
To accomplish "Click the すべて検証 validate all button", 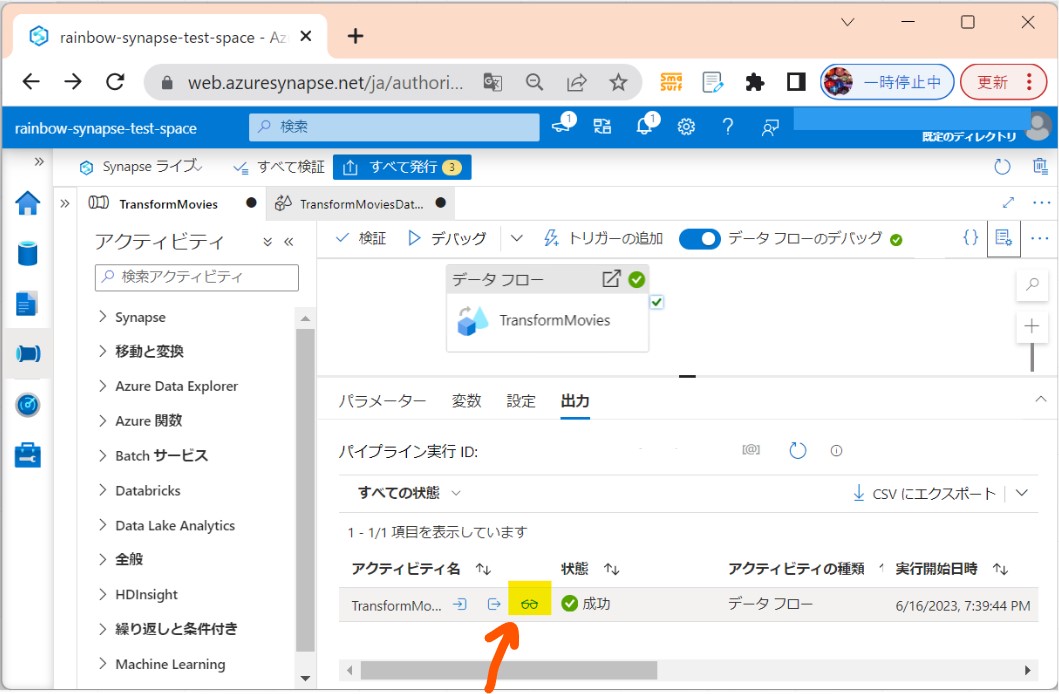I will coord(279,167).
